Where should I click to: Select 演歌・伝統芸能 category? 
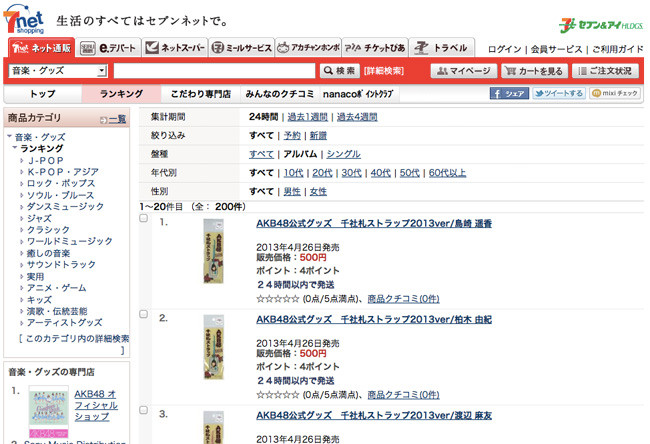pyautogui.click(x=57, y=311)
